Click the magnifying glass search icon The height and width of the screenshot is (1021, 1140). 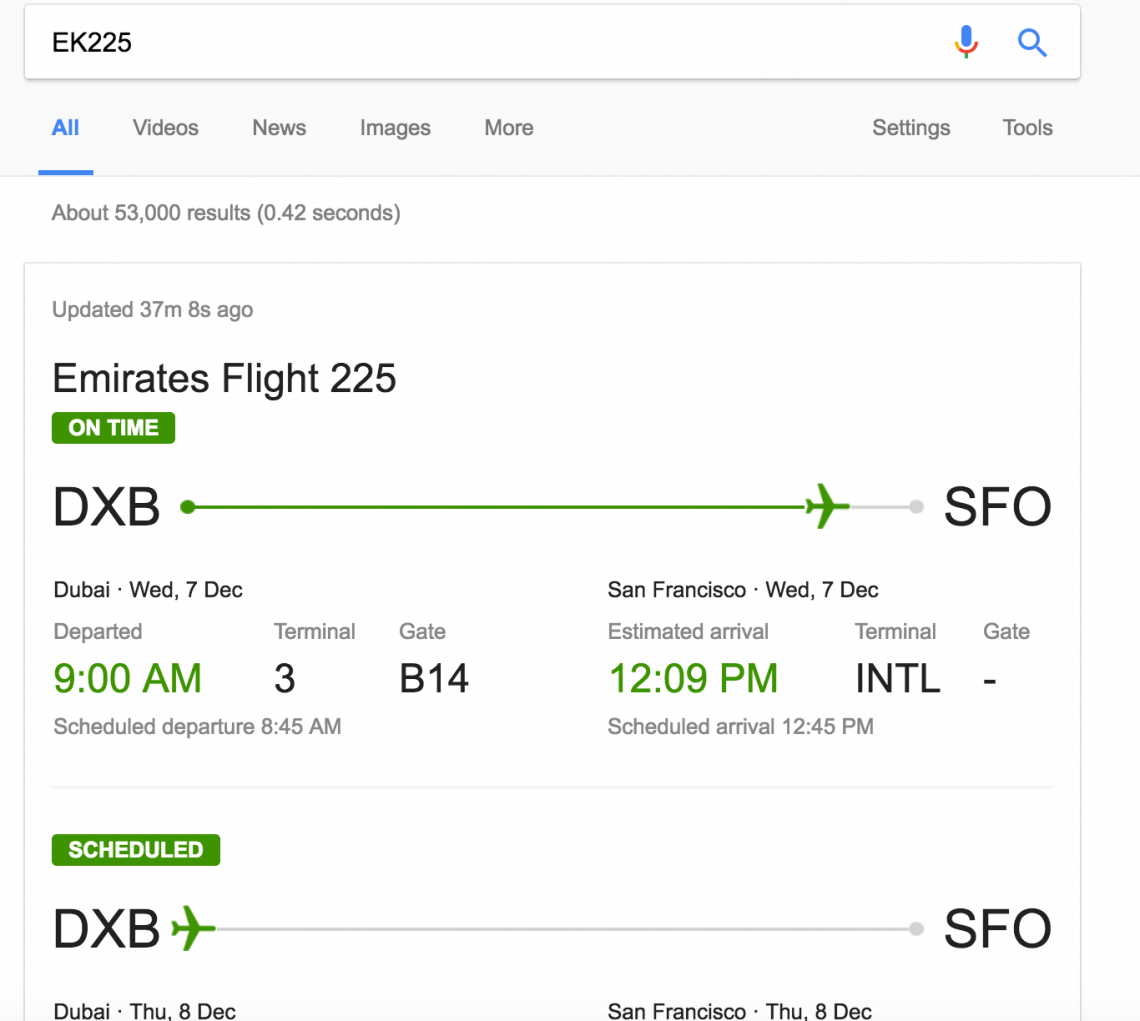pos(1032,42)
